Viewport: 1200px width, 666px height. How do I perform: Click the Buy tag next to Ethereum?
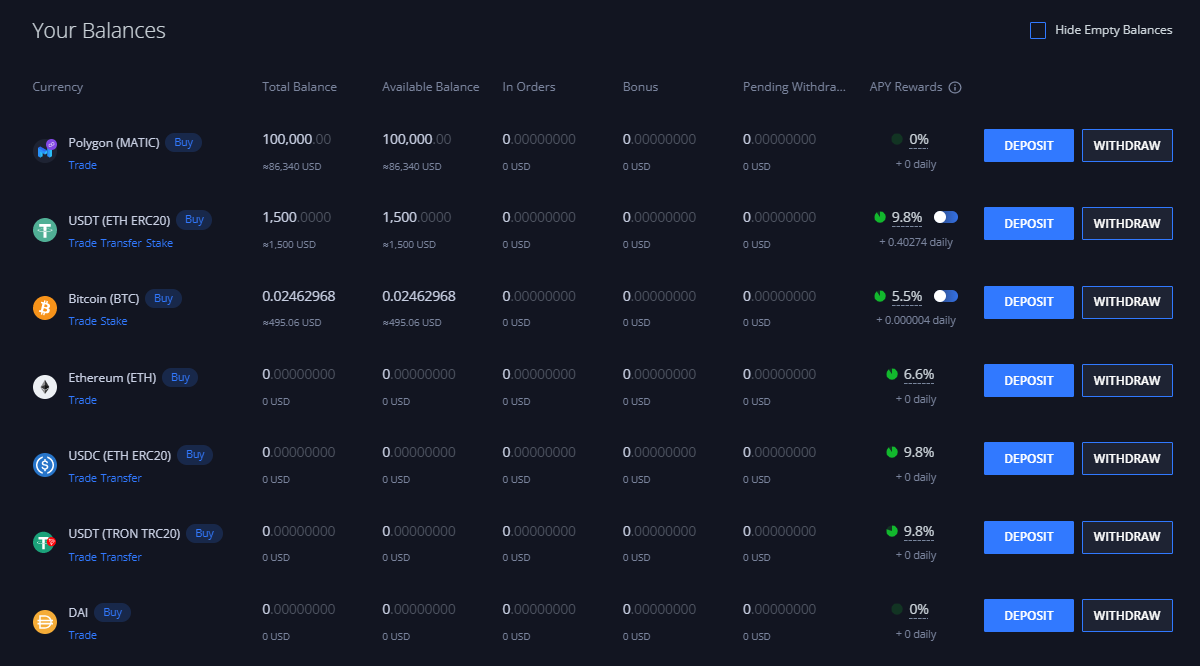180,377
